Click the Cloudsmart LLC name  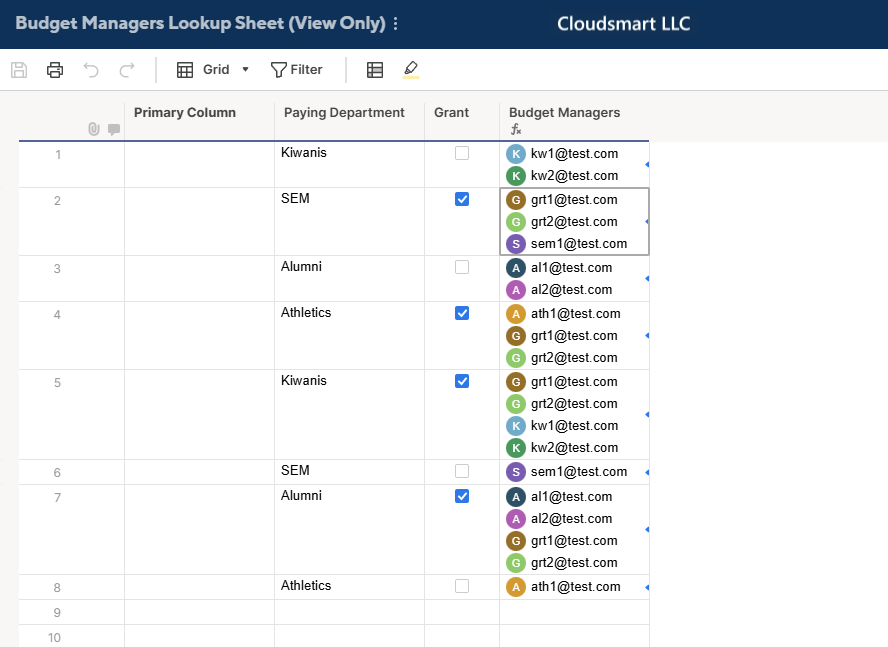624,24
